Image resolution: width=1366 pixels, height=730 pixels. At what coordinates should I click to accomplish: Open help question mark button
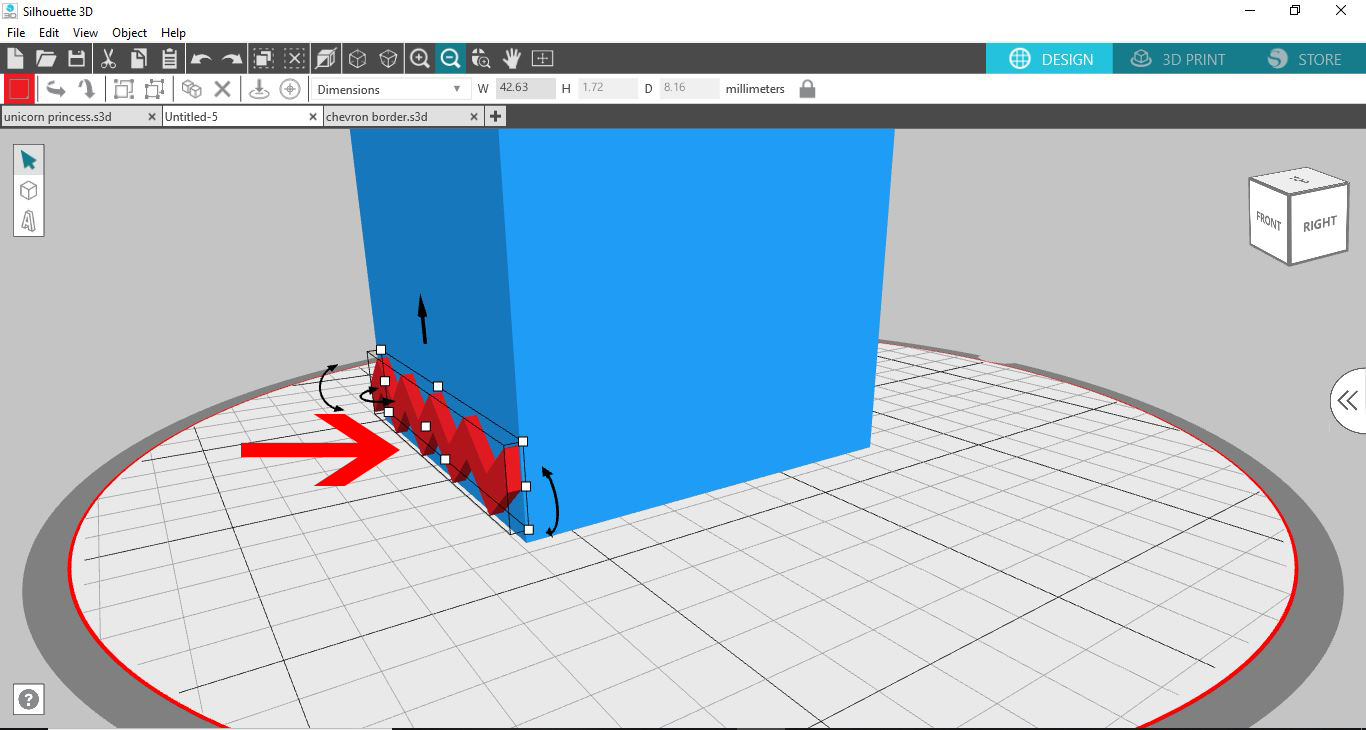tap(28, 699)
